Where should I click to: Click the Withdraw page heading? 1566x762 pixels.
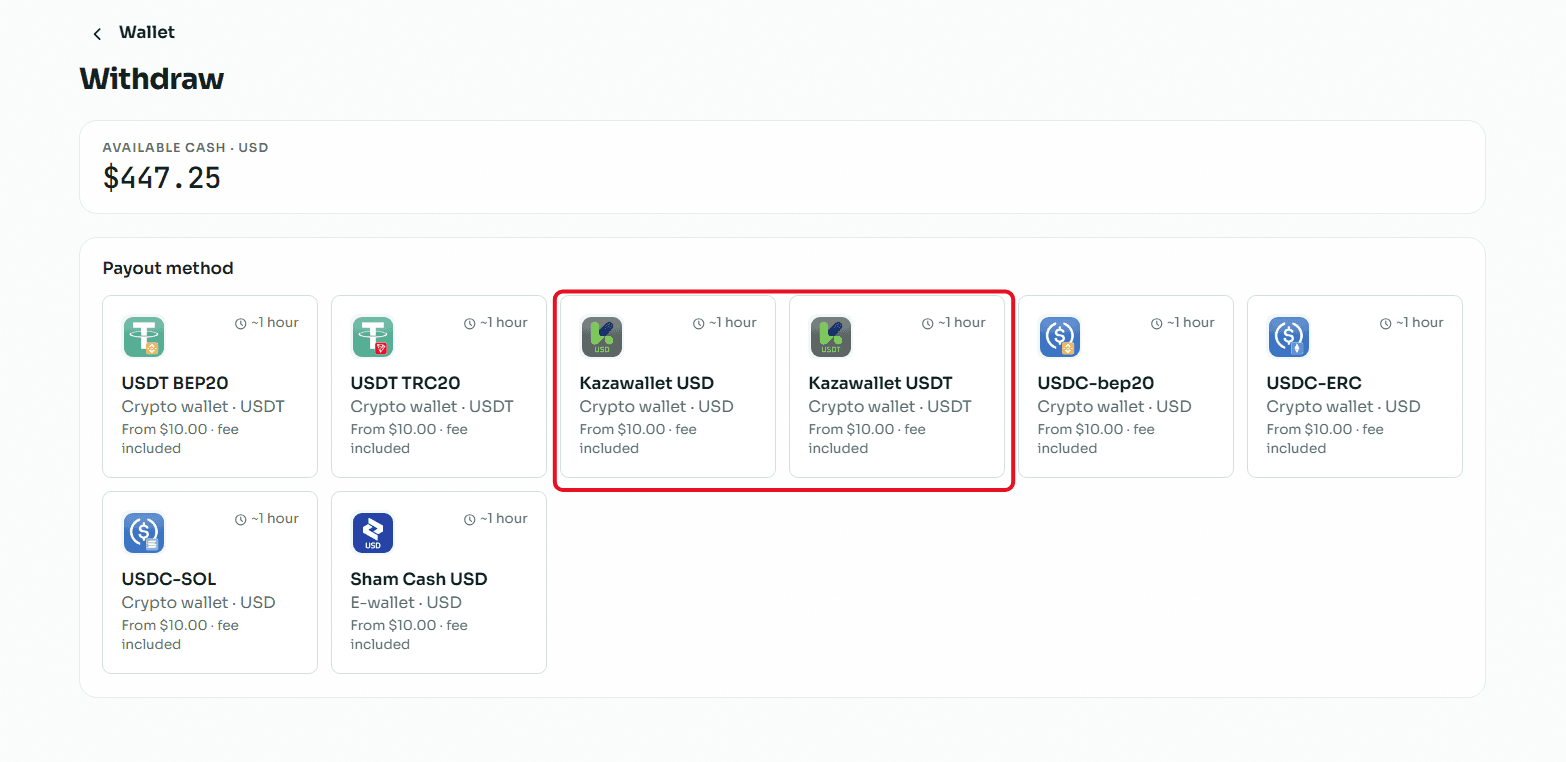[x=152, y=79]
